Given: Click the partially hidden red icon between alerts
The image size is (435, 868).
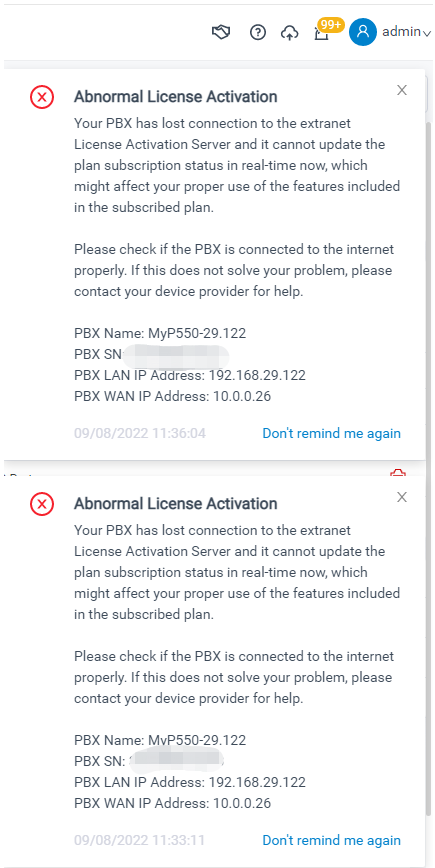Looking at the screenshot, I should click(398, 473).
